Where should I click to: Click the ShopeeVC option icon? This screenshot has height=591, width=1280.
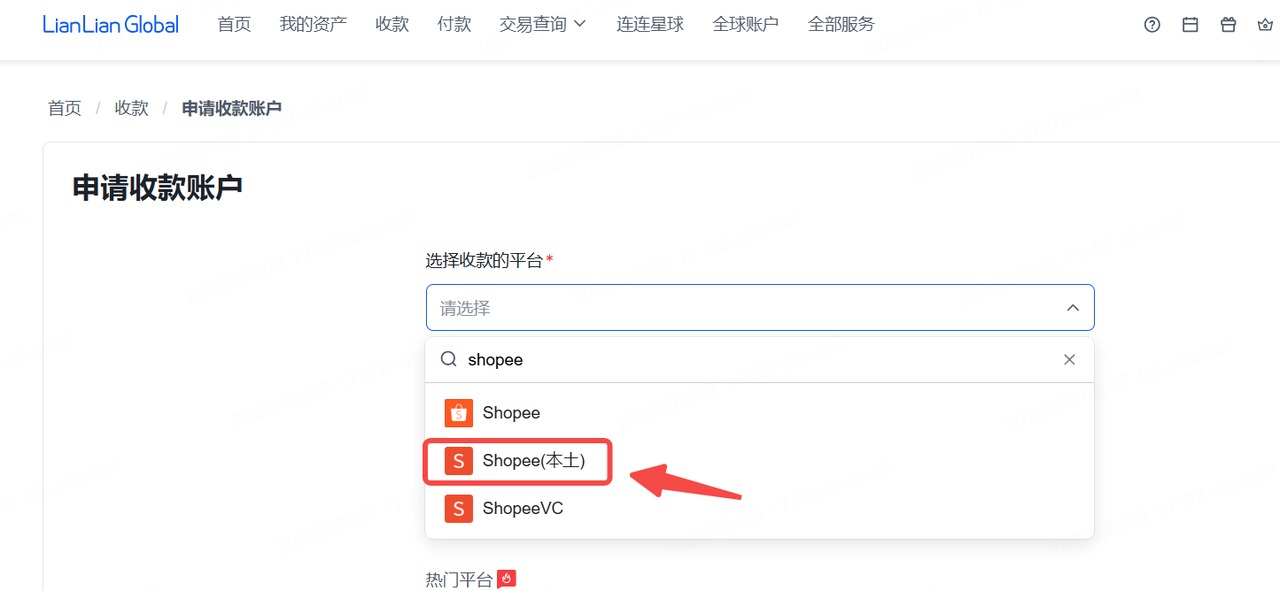pyautogui.click(x=459, y=508)
